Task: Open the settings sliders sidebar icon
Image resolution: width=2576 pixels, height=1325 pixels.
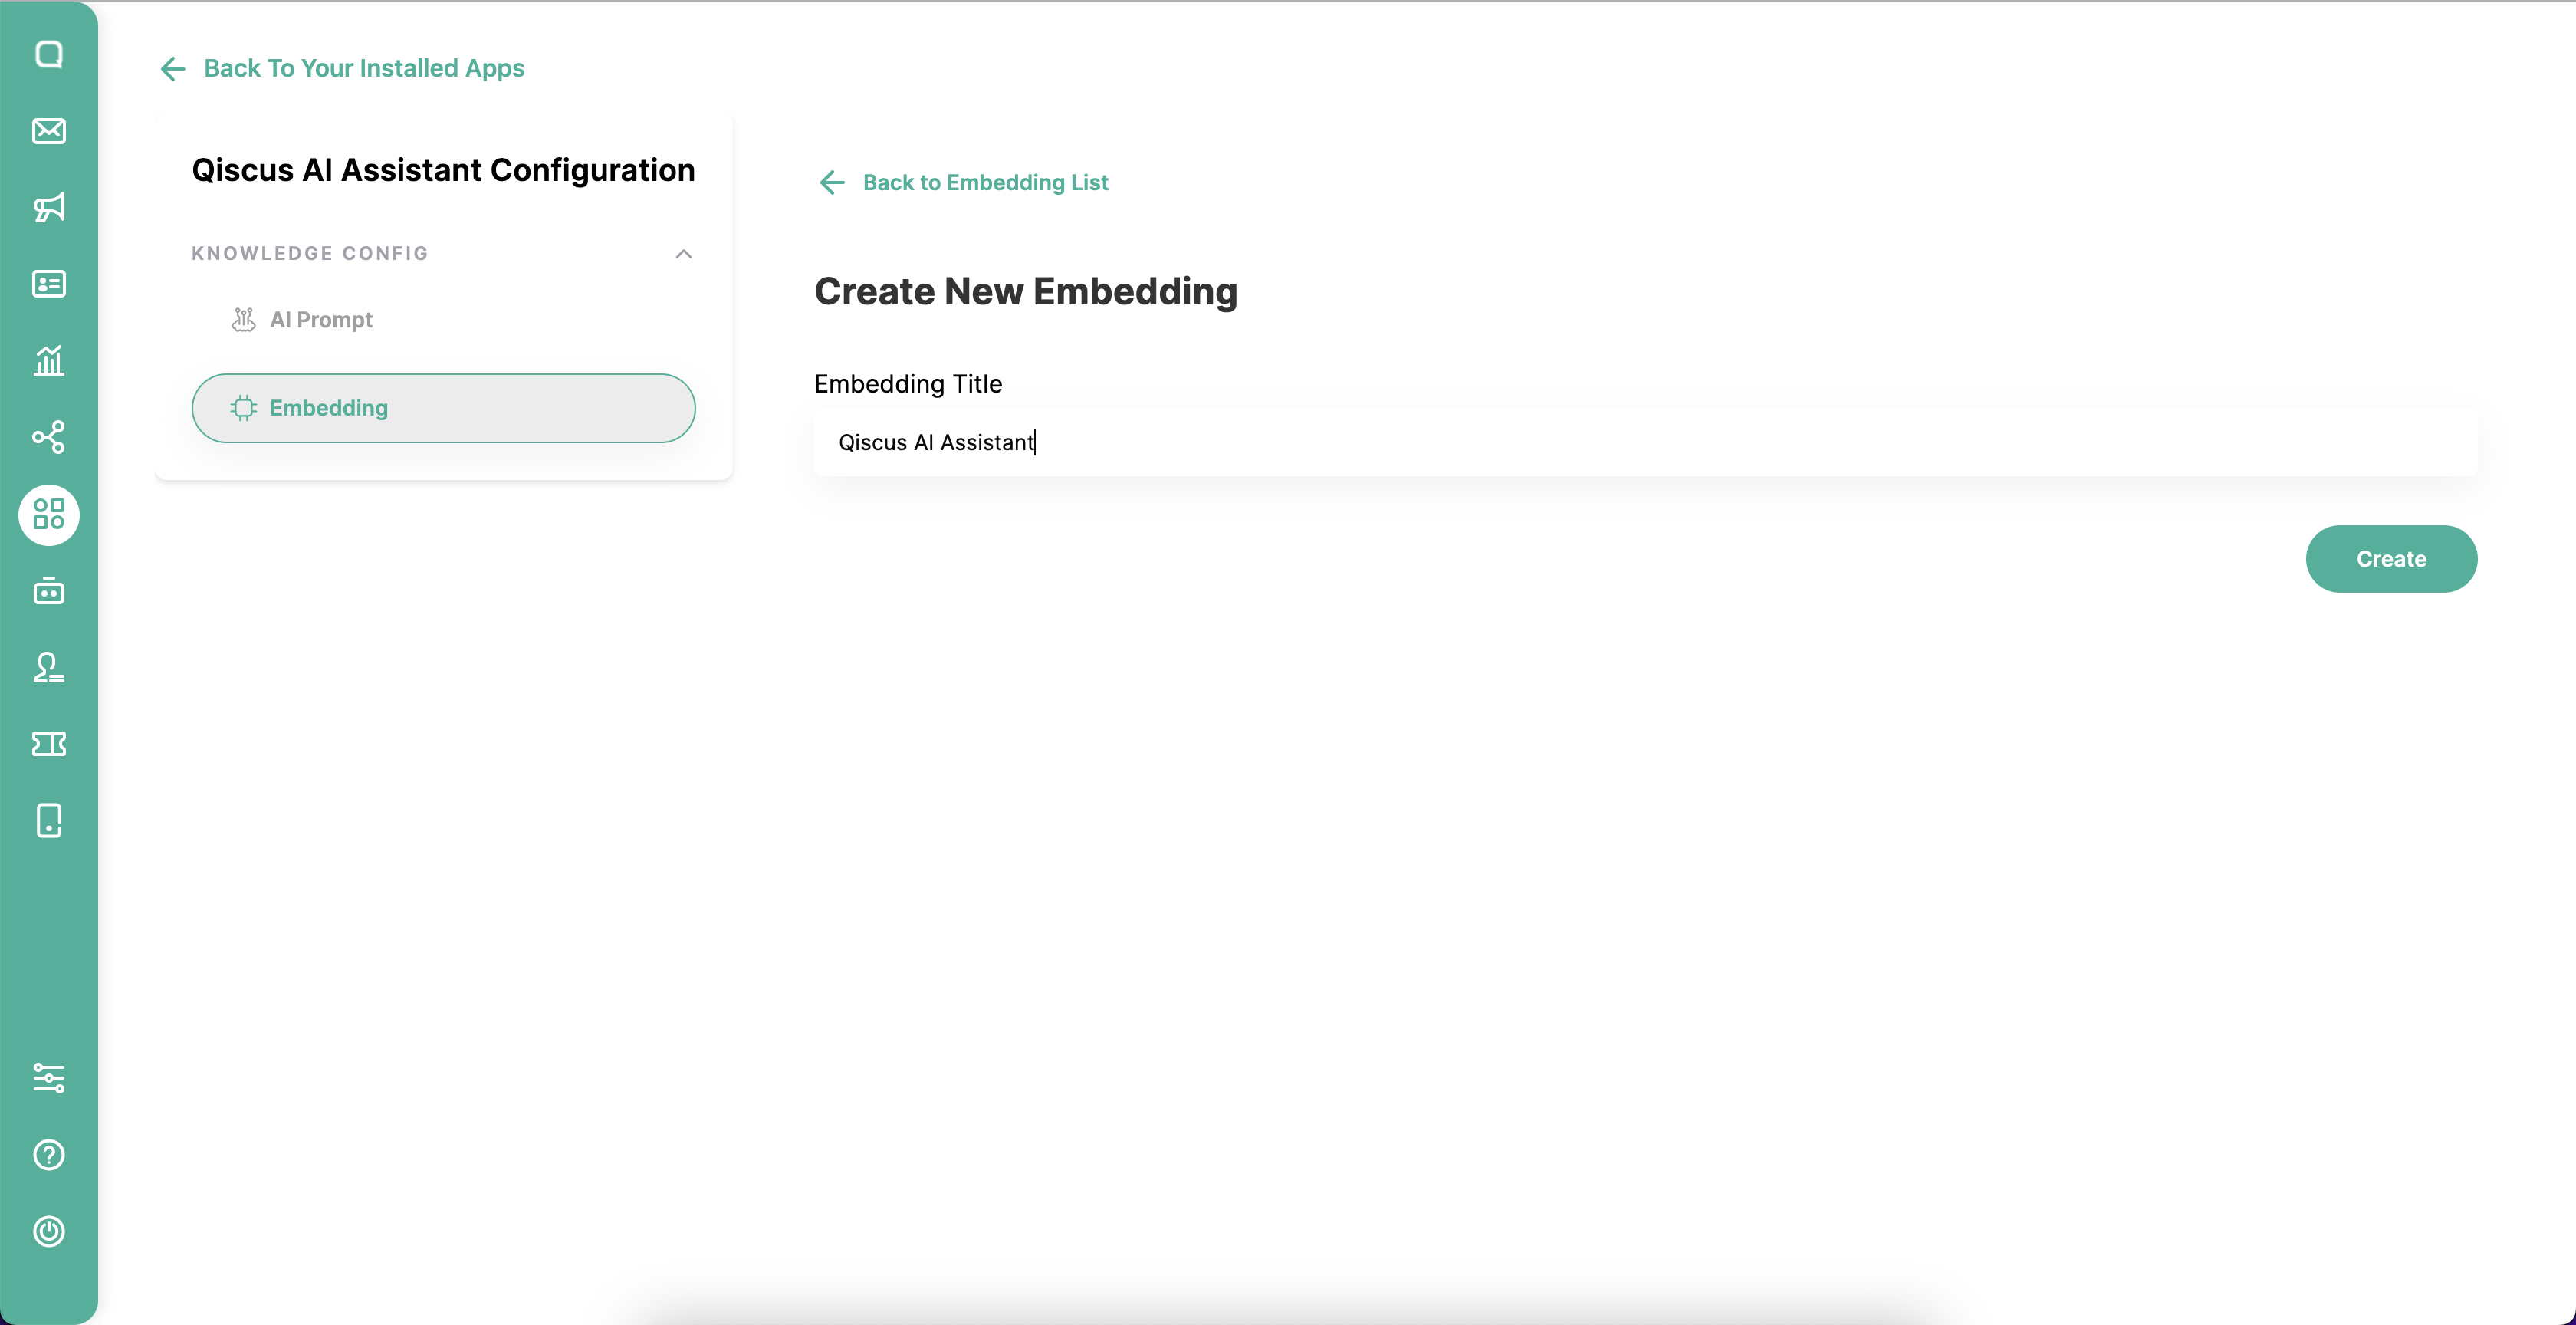Action: [49, 1078]
